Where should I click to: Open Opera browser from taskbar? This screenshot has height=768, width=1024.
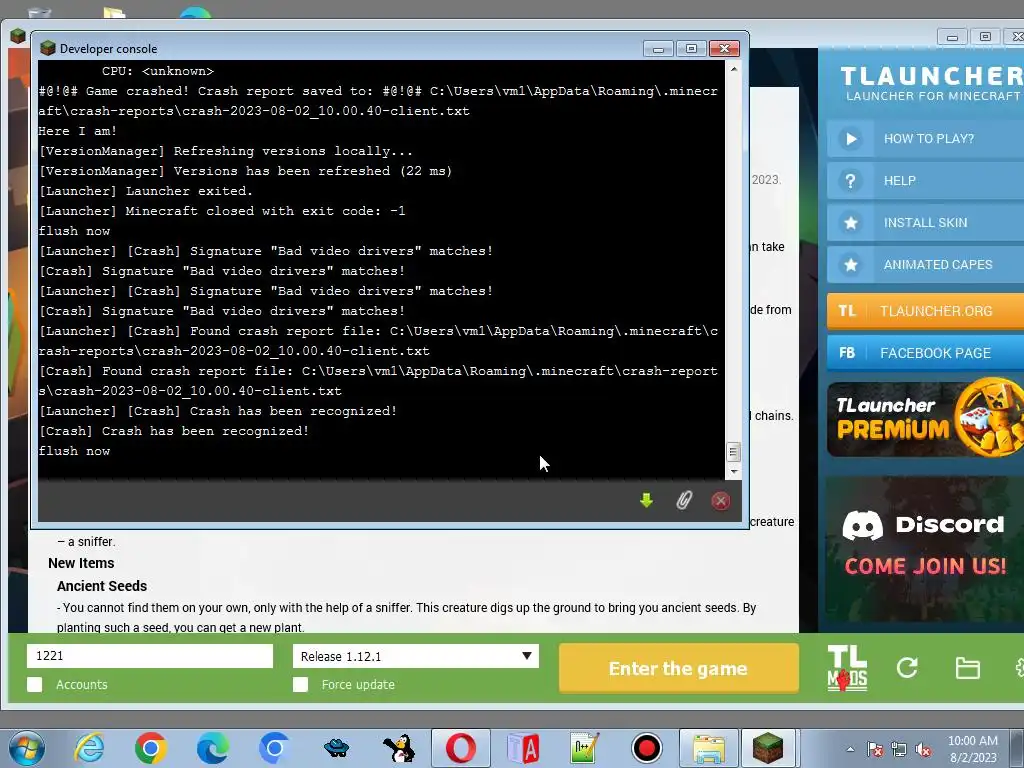461,748
